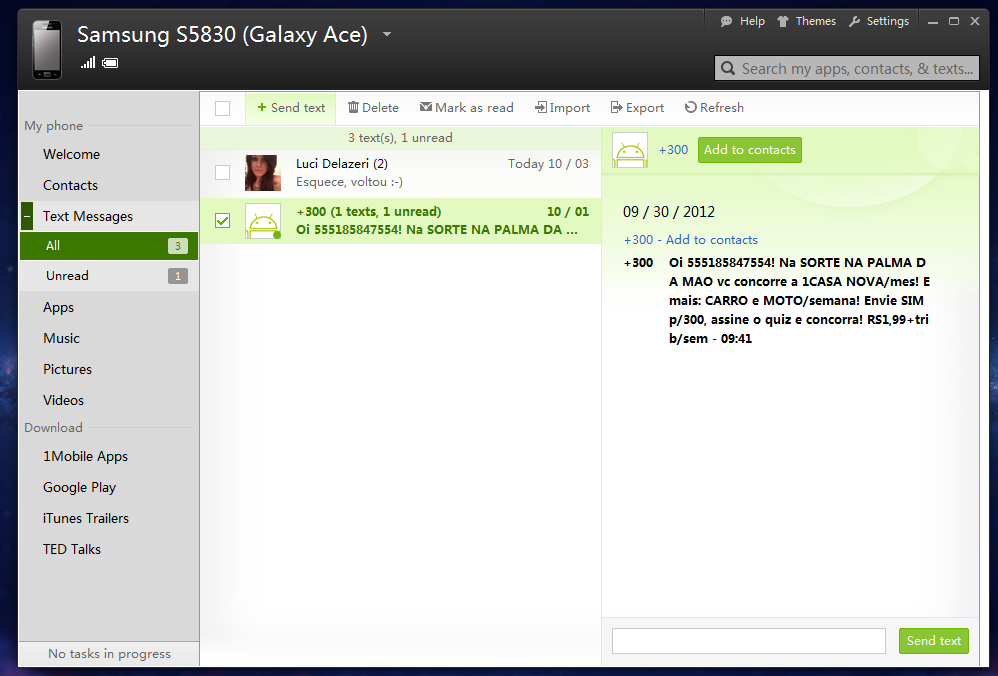
Task: Click No tasks in progress status
Action: pyautogui.click(x=109, y=654)
